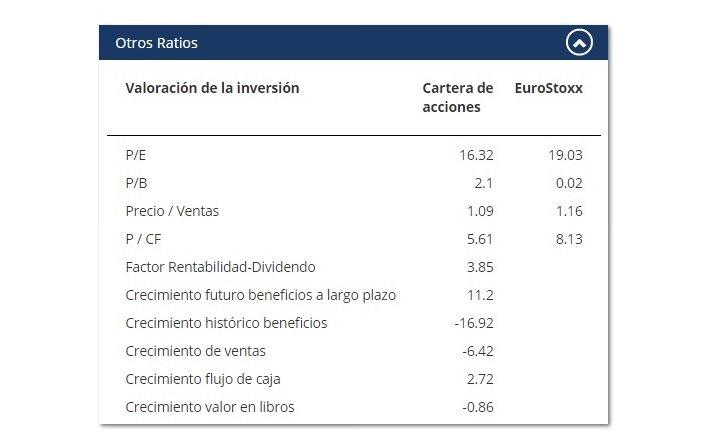Viewport: 721px width, 440px height.
Task: Click the EuroStoxx P/E value 19.03
Action: [x=565, y=155]
